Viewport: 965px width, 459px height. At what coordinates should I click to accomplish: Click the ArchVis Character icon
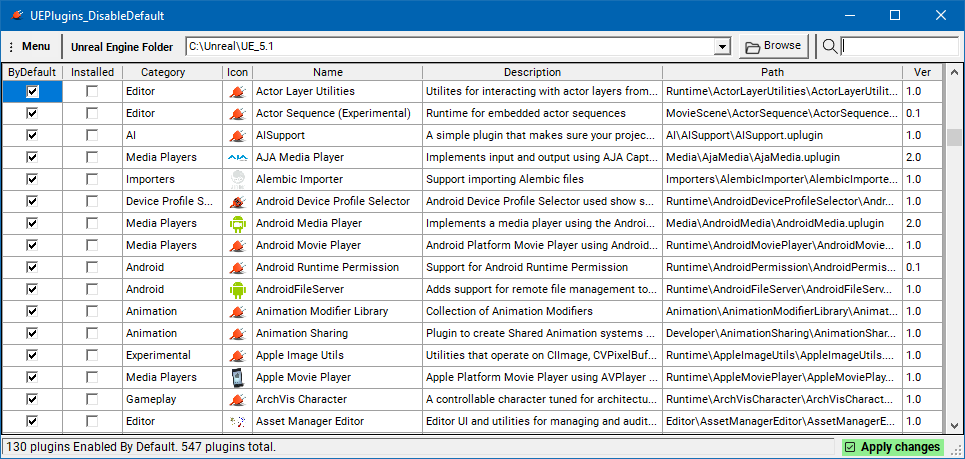238,399
